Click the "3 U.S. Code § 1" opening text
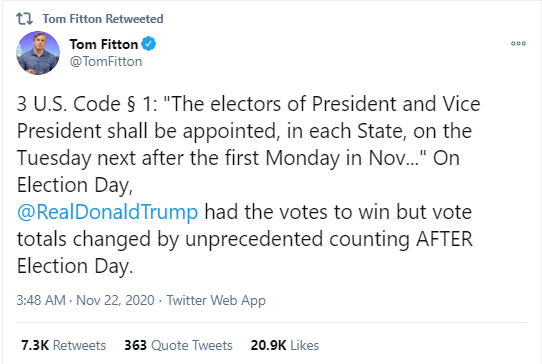The height and width of the screenshot is (364, 542). (87, 104)
